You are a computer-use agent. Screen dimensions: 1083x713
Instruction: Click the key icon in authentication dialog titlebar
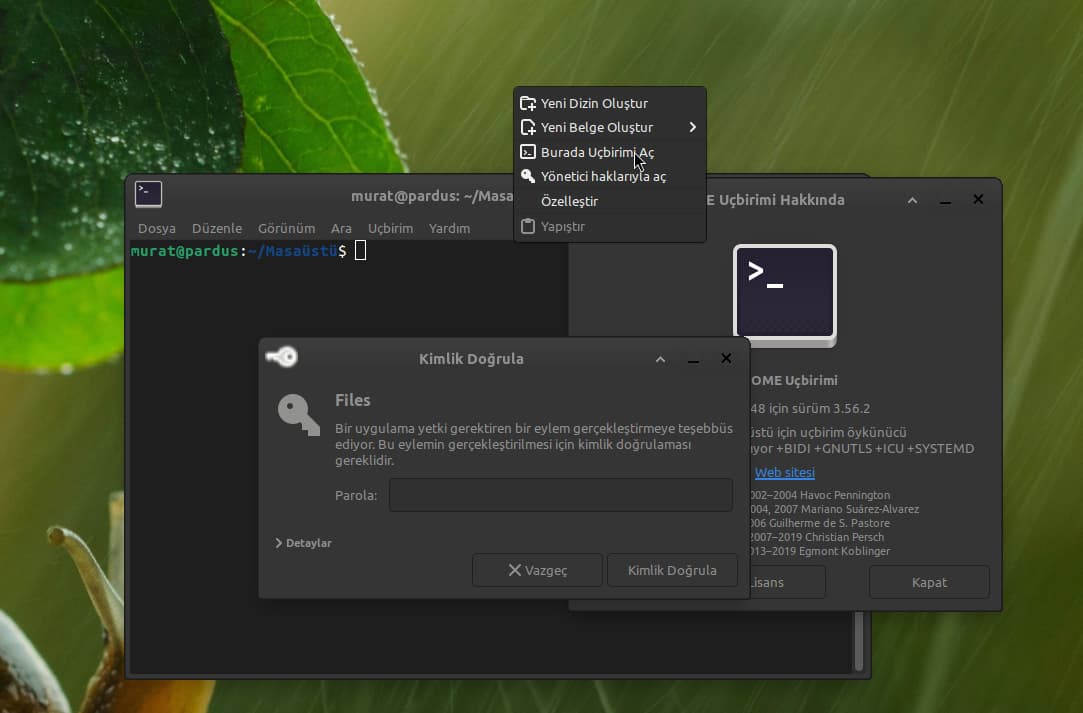tap(282, 357)
